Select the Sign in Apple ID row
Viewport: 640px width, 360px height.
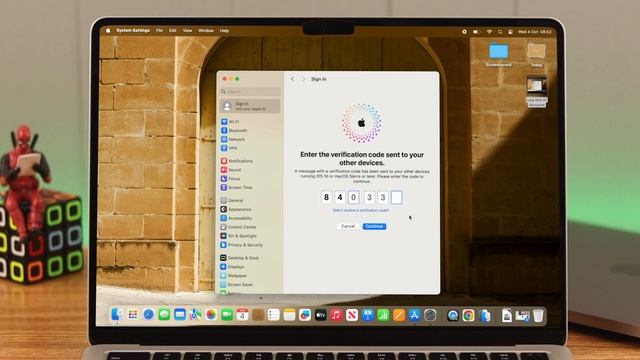250,106
